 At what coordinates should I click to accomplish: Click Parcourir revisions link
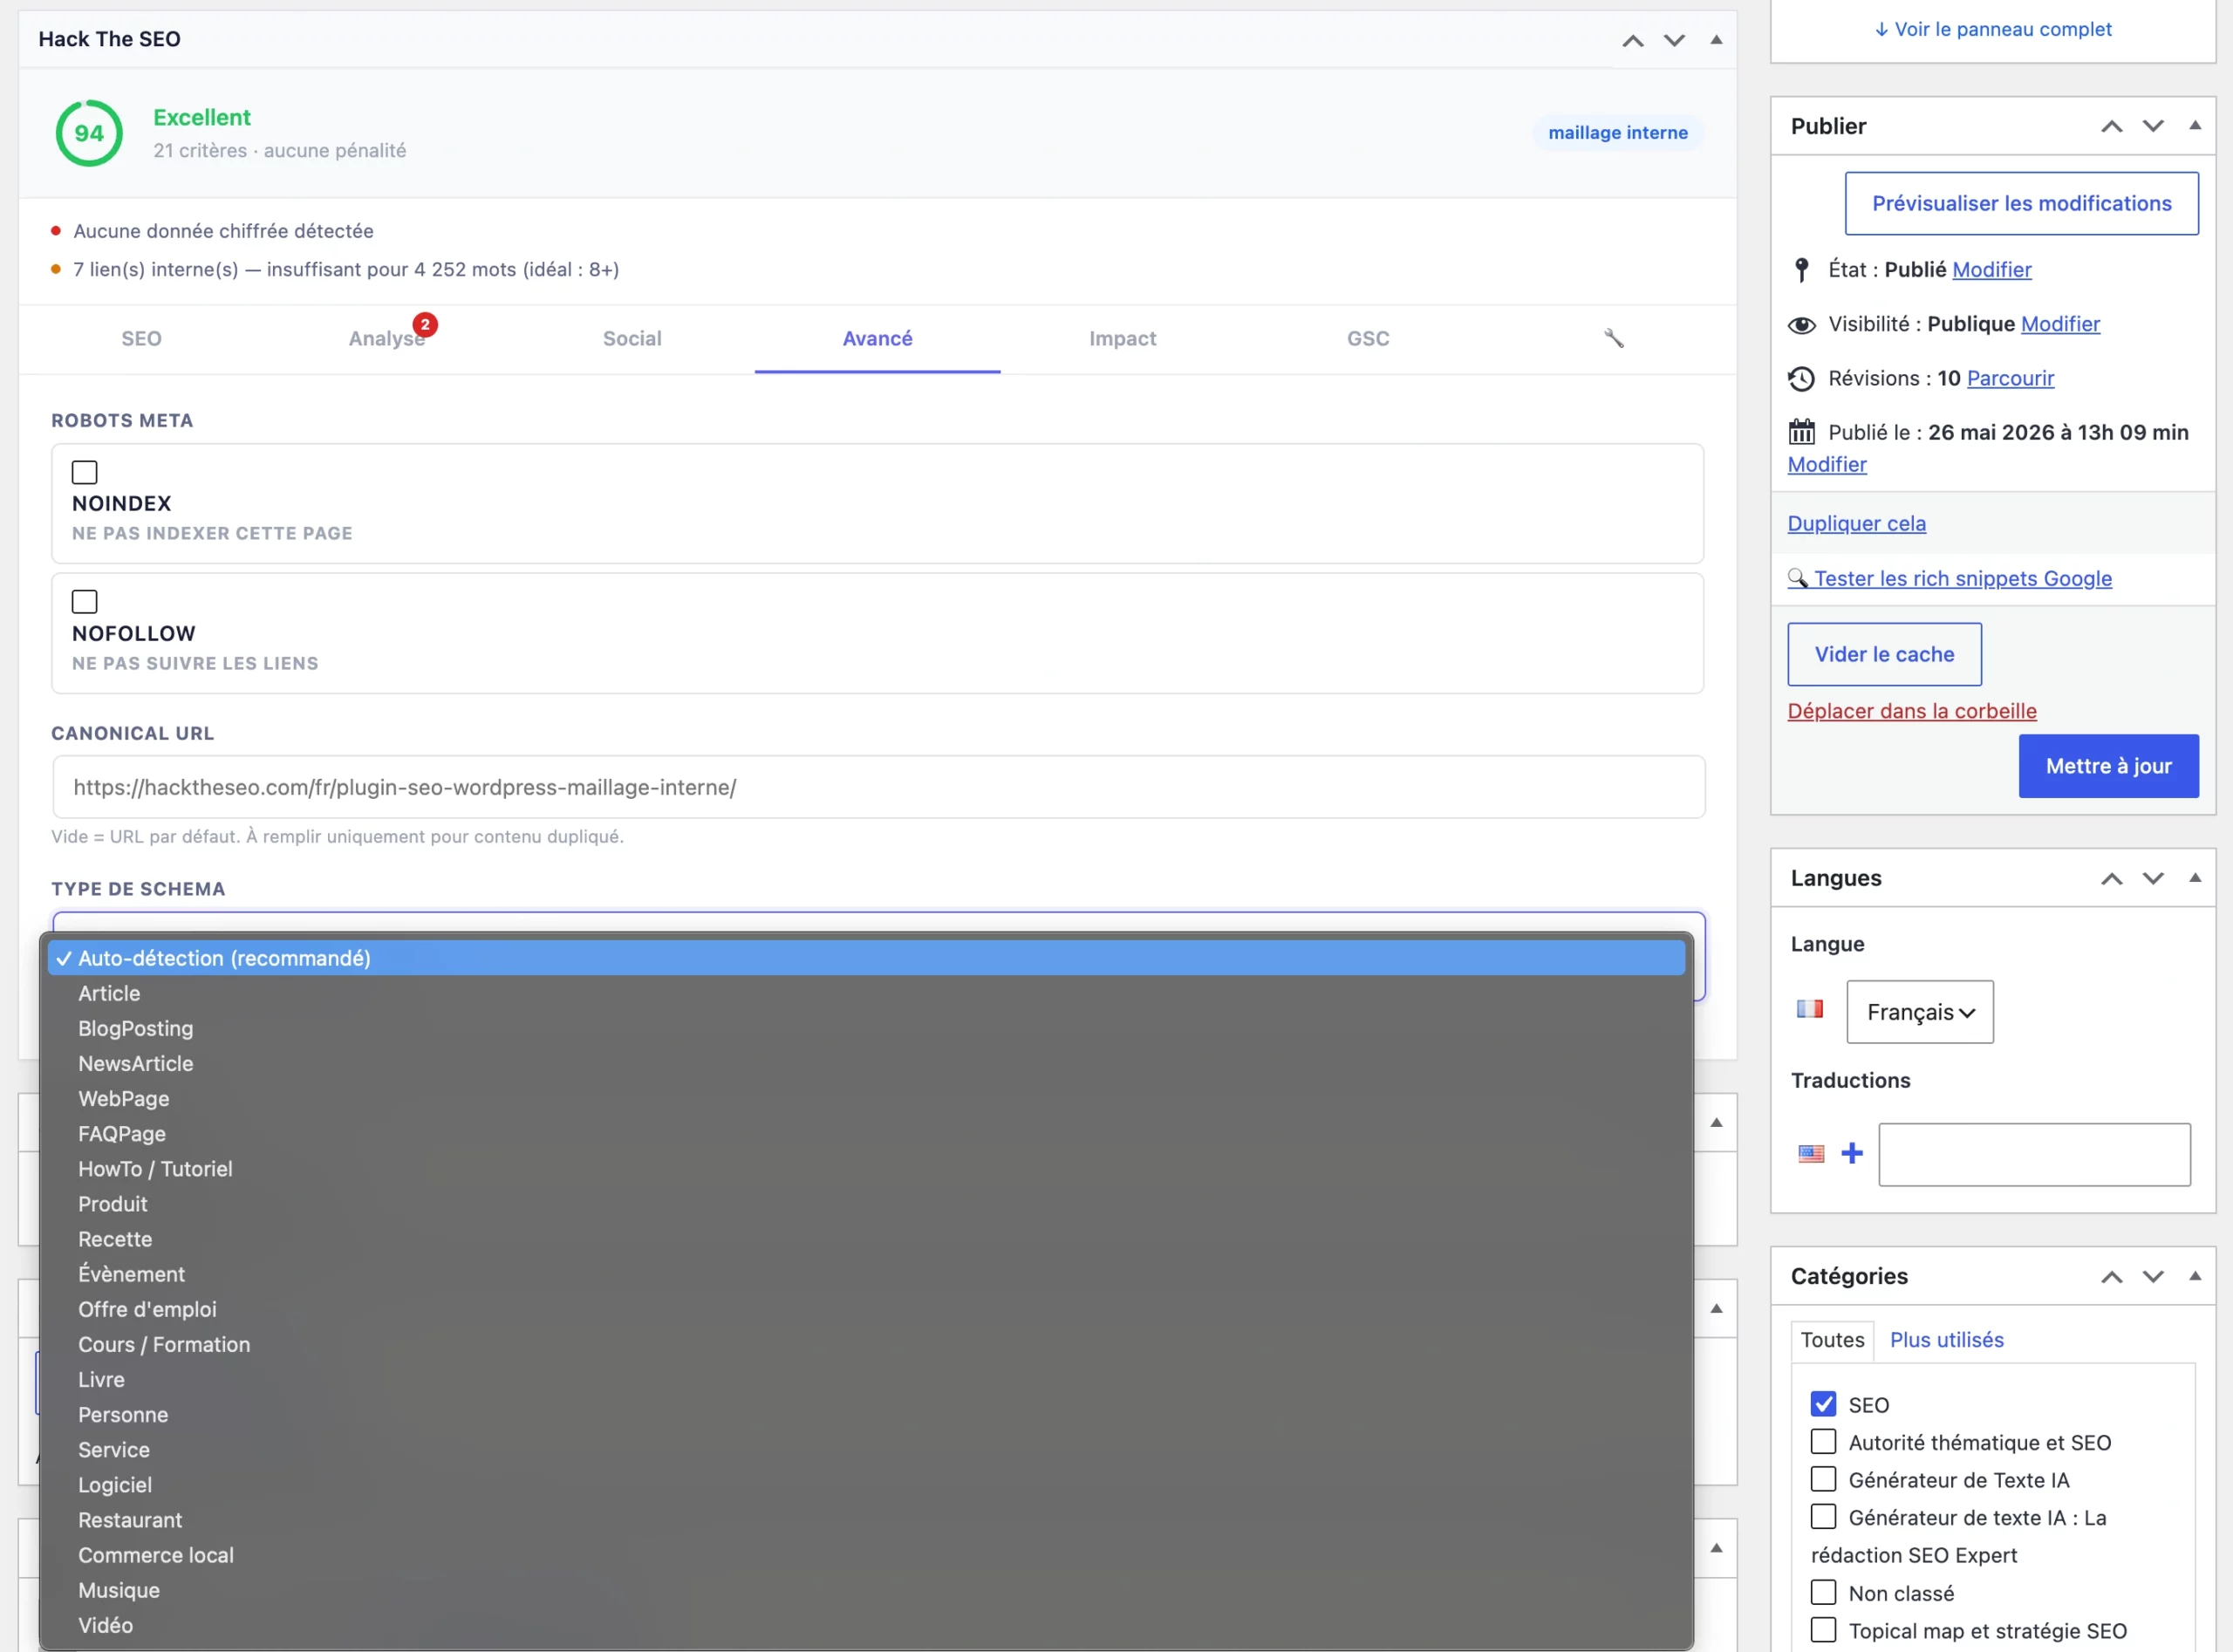[x=2010, y=378]
